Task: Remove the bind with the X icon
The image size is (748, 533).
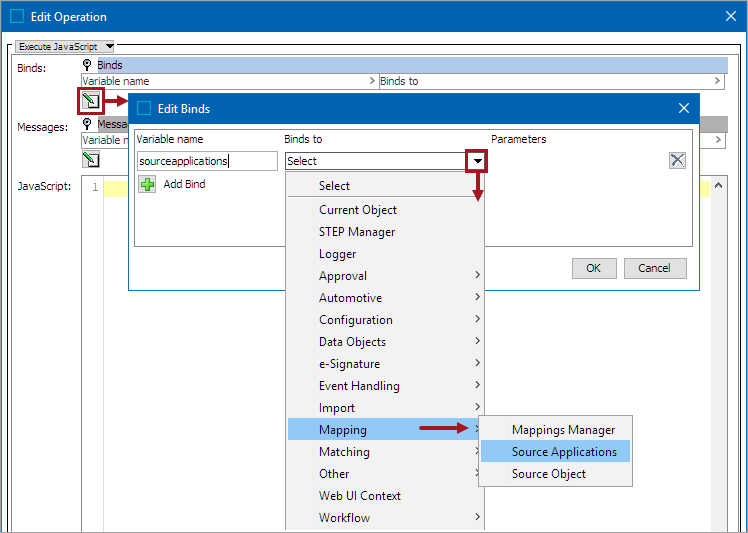Action: pos(677,160)
